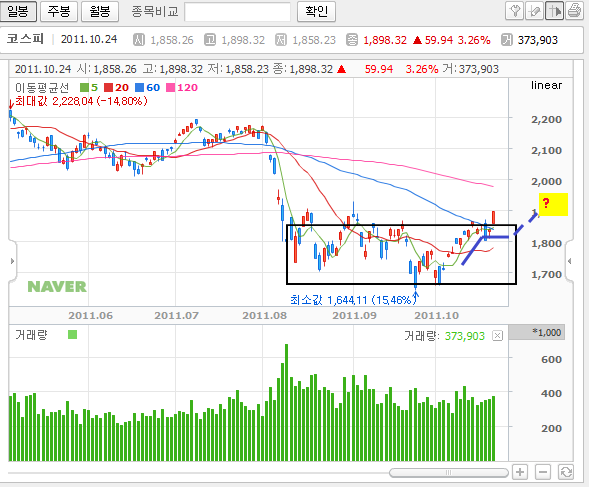Toggle the 5-day moving average legend

tap(89, 87)
